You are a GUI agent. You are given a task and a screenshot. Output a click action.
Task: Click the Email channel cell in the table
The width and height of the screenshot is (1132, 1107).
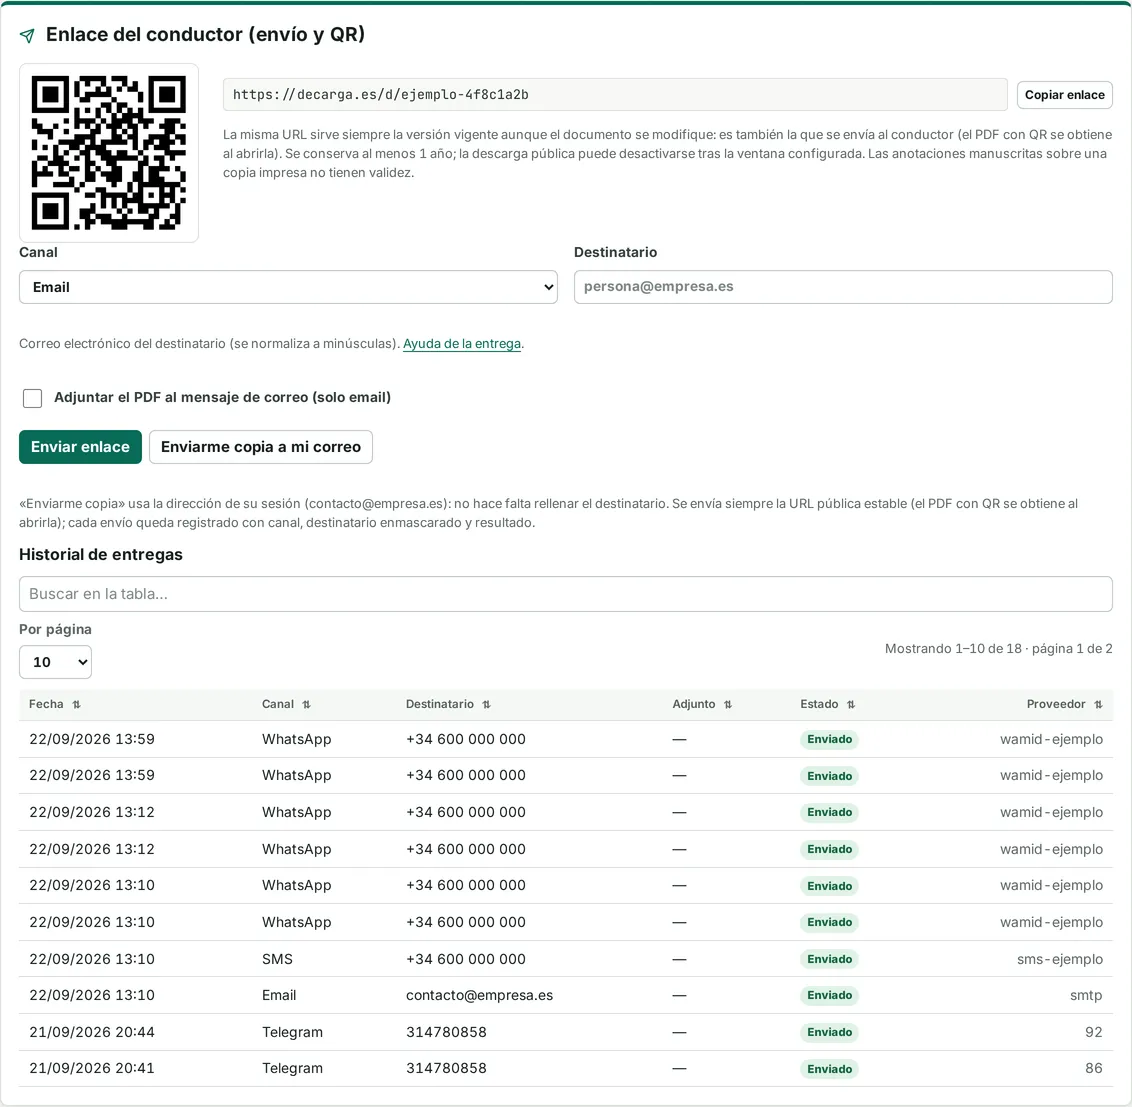pos(279,996)
